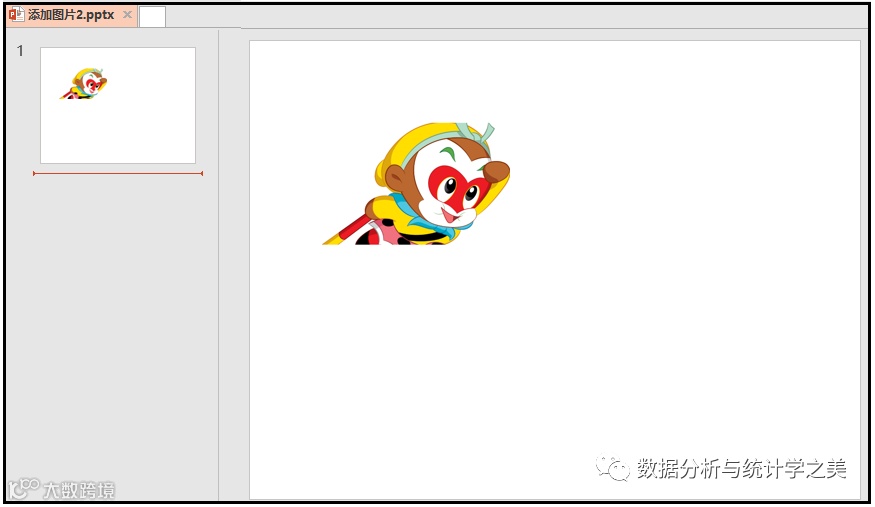Open the blank new tab
875x507 pixels.
click(152, 17)
